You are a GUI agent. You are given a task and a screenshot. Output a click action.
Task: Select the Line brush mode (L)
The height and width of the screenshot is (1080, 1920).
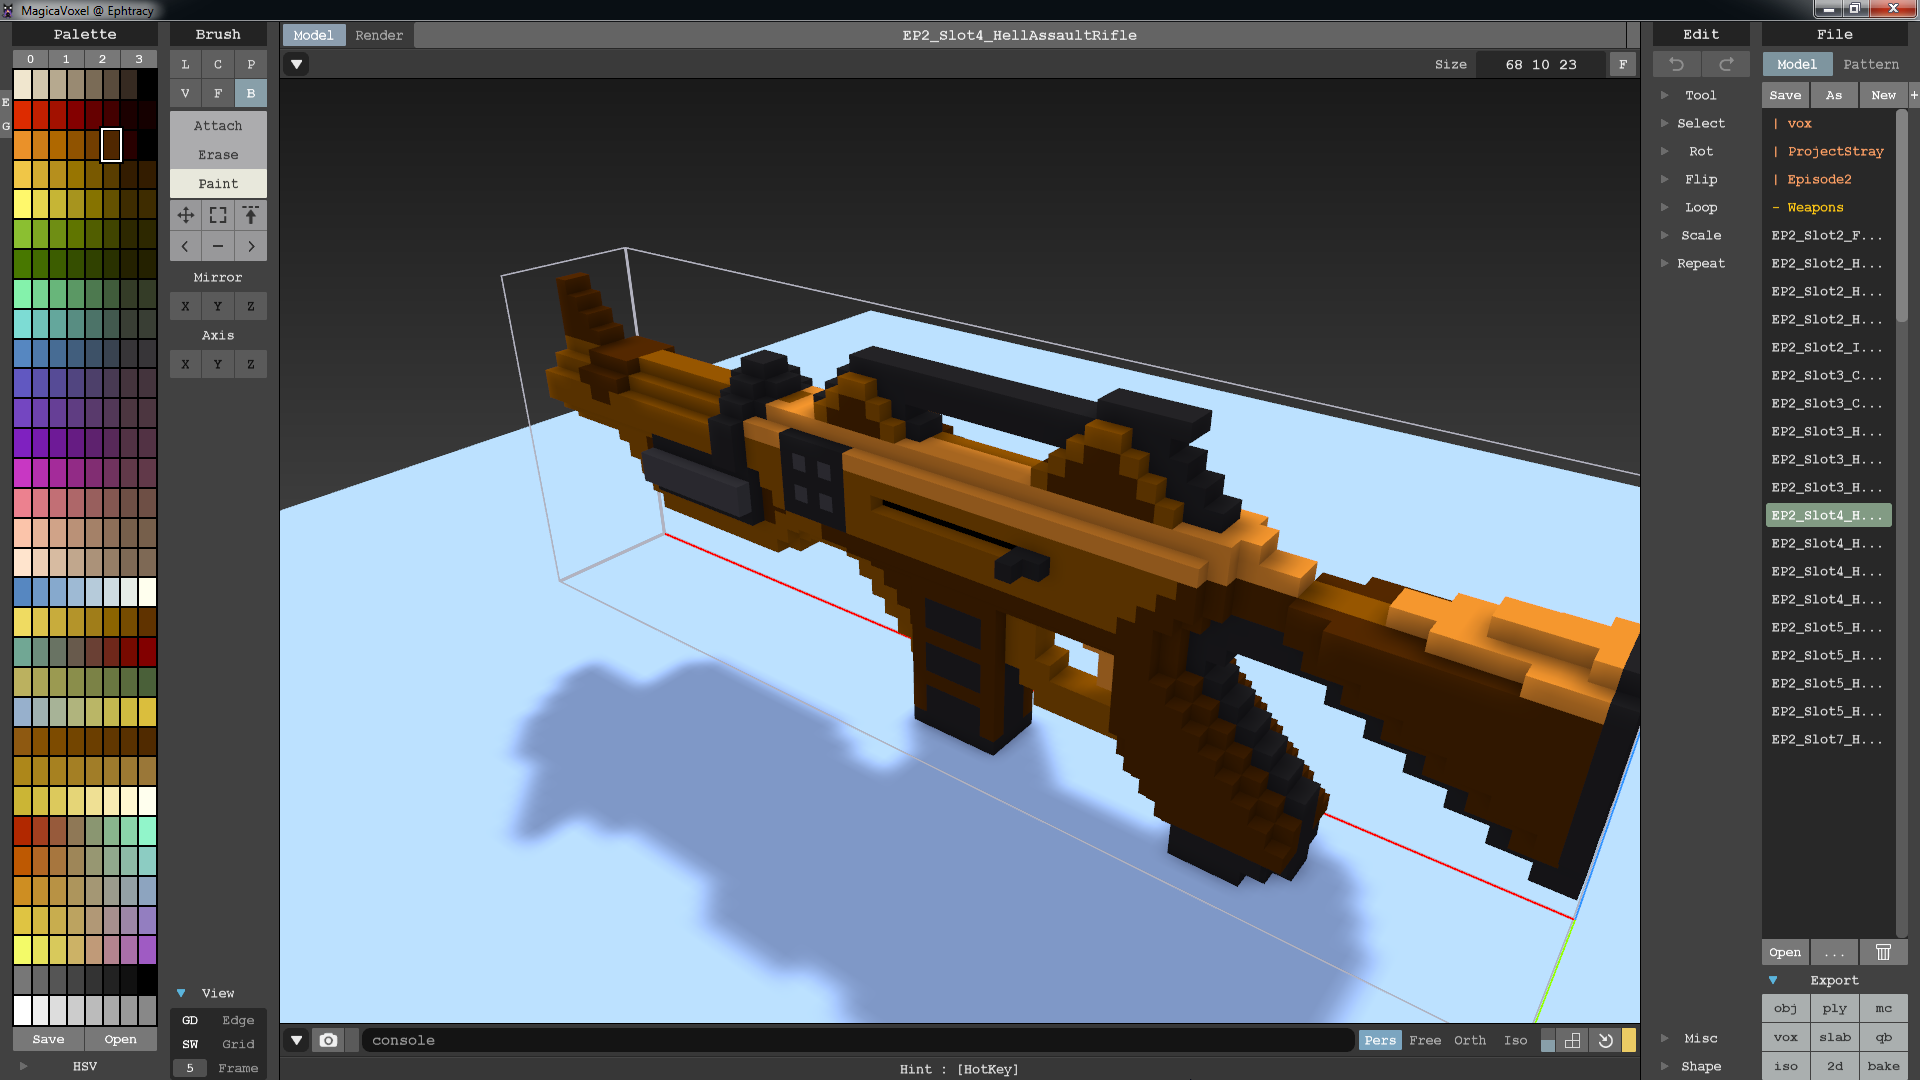[x=185, y=64]
